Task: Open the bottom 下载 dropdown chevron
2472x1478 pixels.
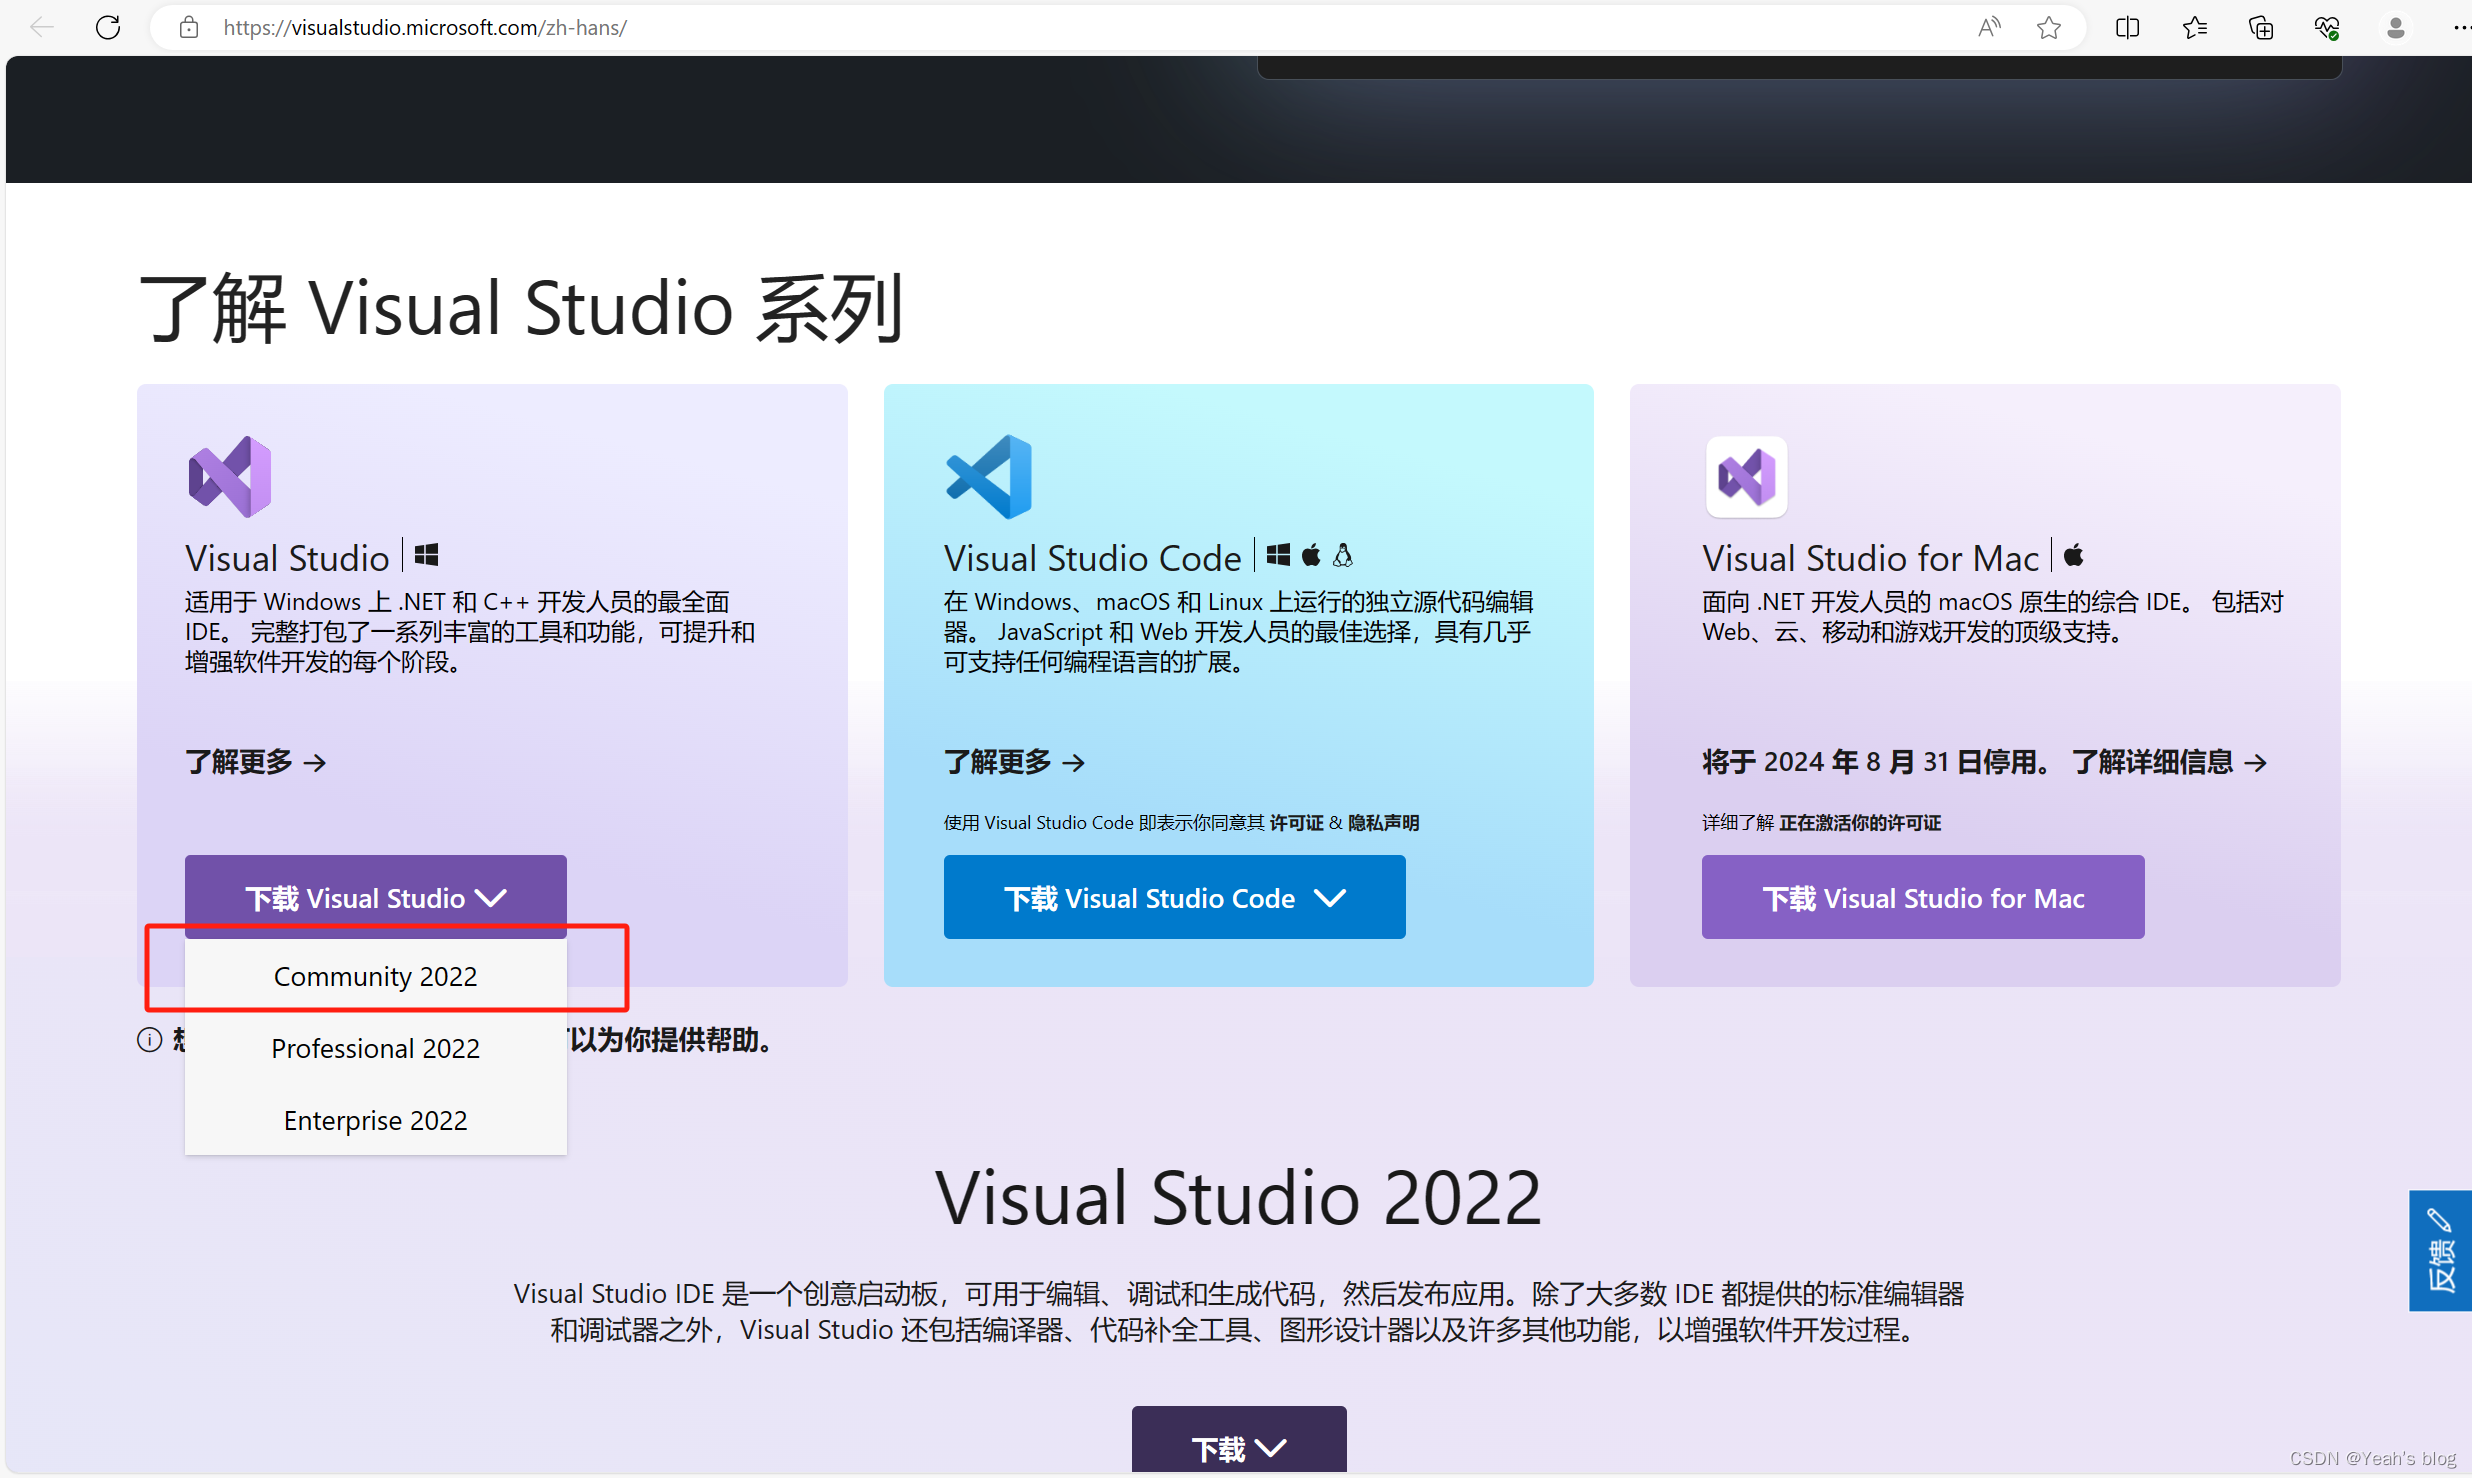Action: coord(1272,1448)
